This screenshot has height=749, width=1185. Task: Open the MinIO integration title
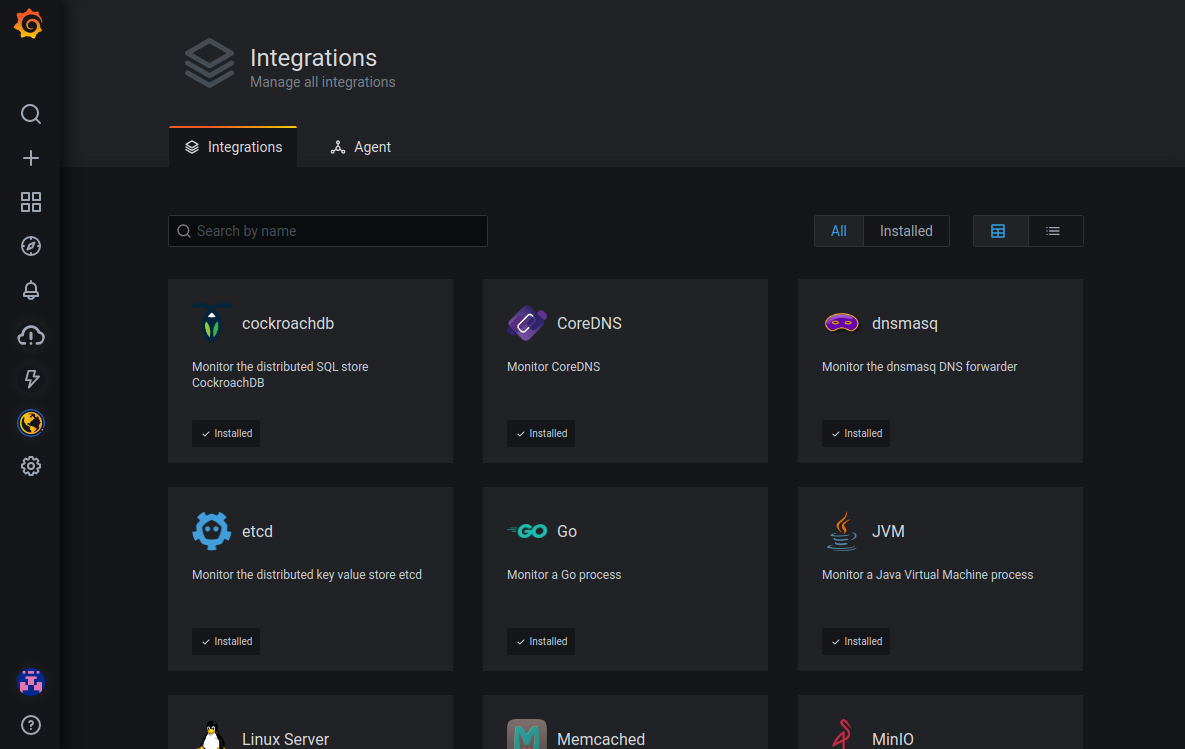[893, 739]
